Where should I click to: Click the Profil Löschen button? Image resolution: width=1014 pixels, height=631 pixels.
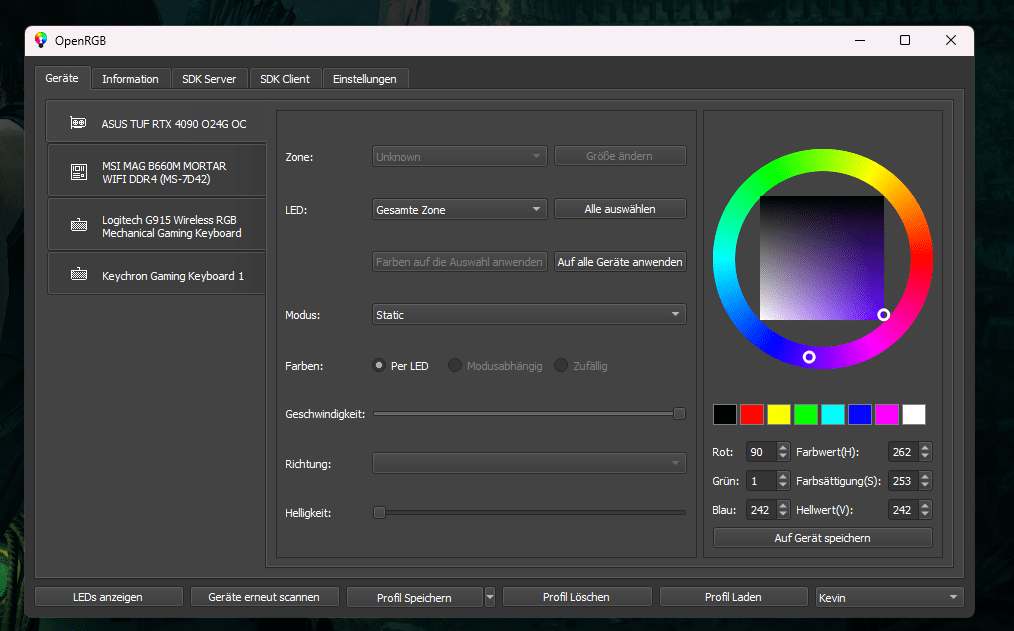[x=577, y=597]
